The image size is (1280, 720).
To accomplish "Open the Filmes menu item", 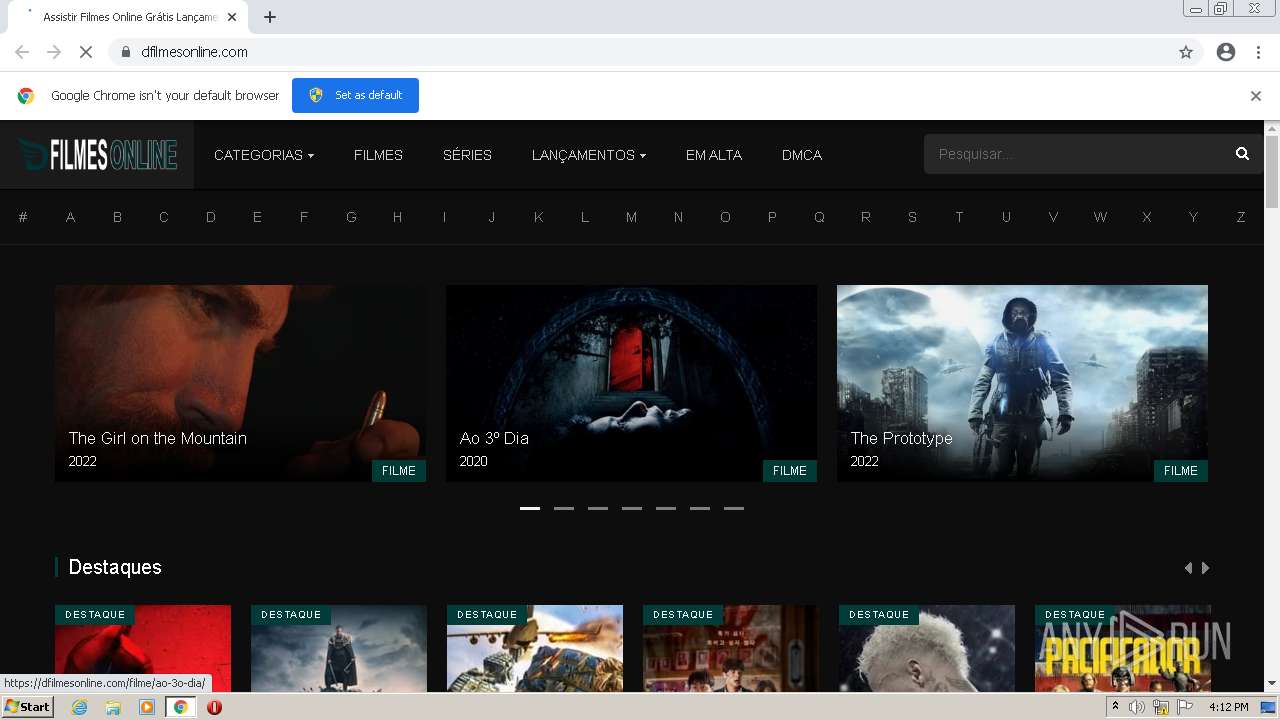I will point(378,155).
